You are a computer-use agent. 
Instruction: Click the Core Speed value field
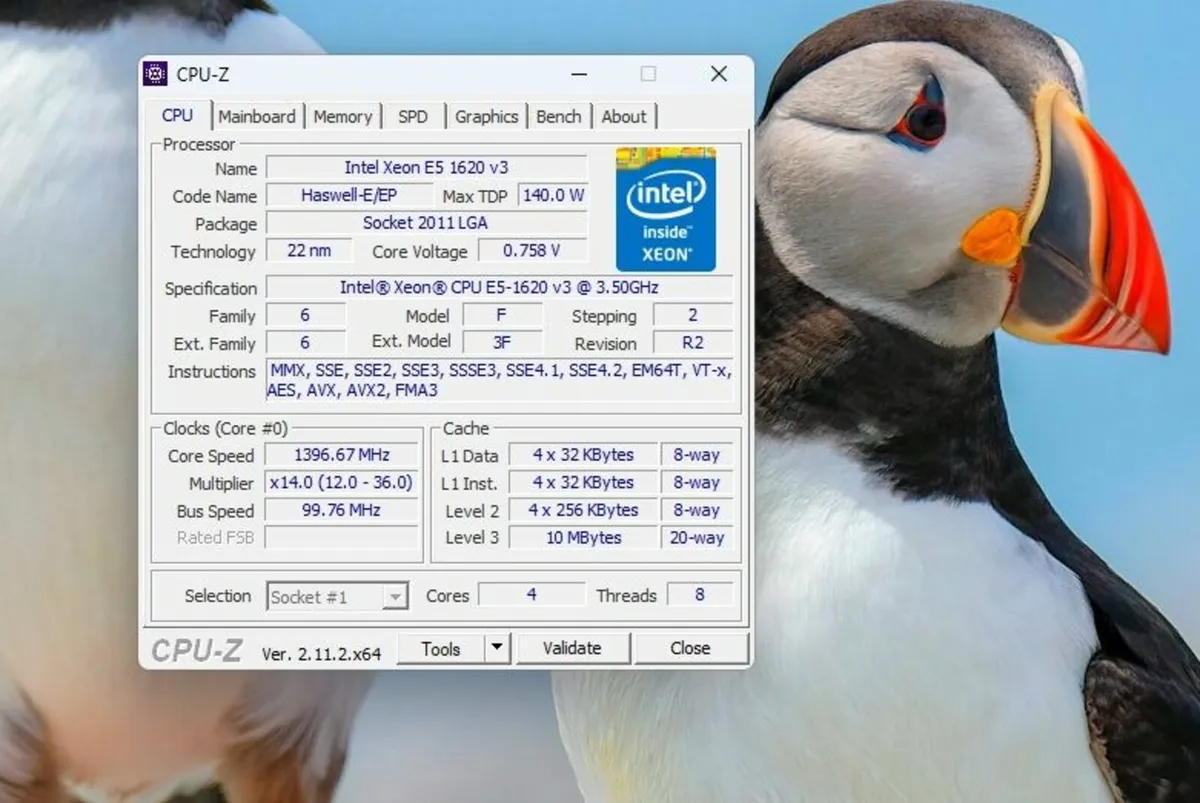pyautogui.click(x=341, y=455)
